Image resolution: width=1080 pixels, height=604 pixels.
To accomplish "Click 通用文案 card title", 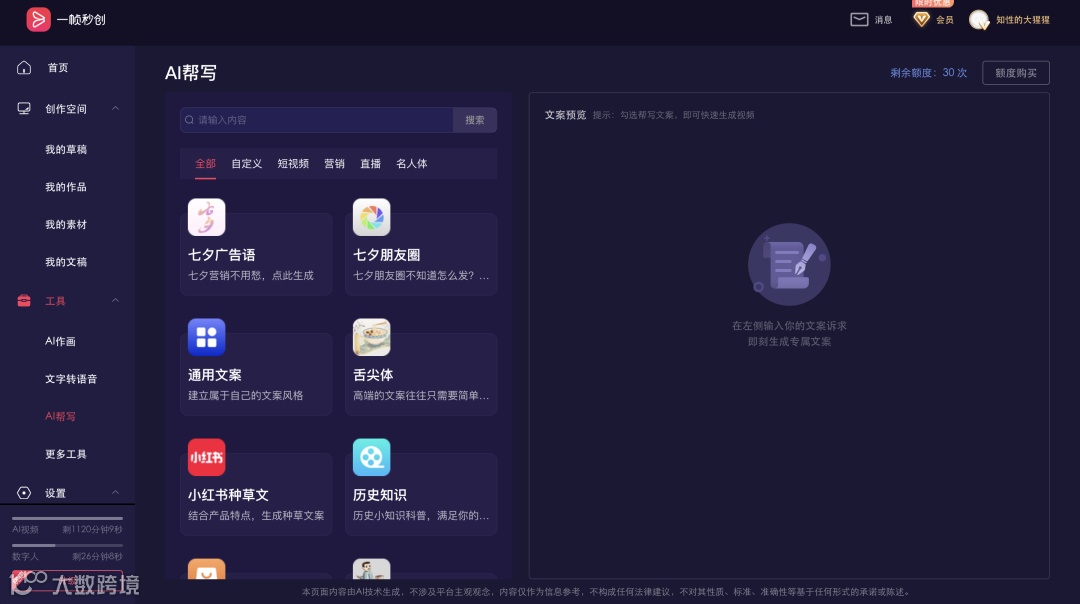I will point(215,375).
